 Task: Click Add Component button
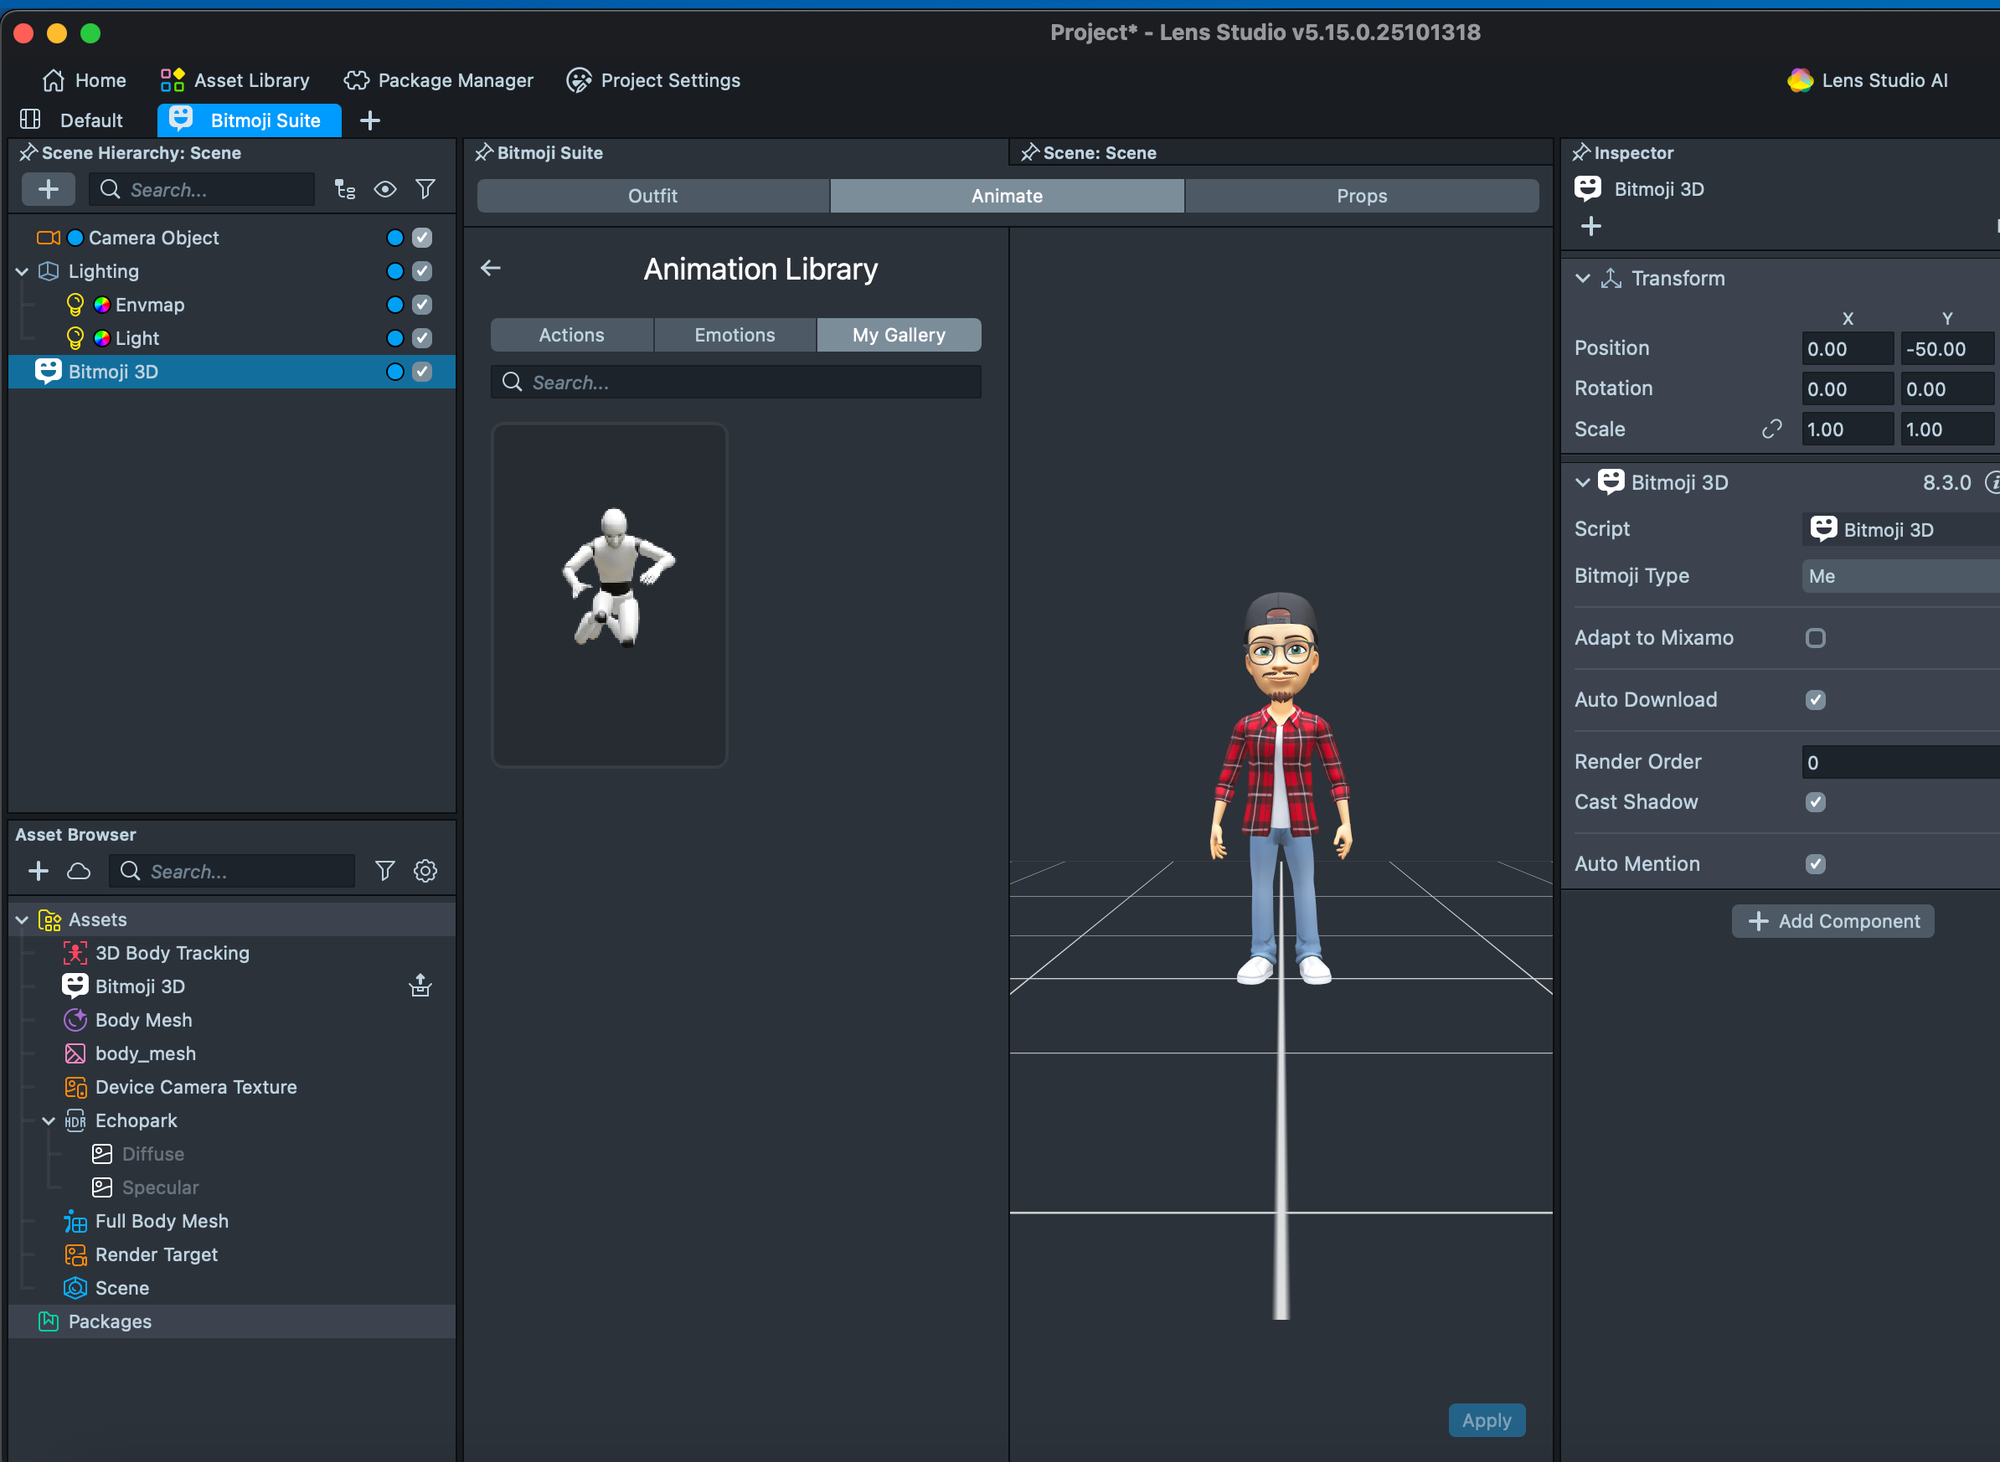coord(1833,921)
